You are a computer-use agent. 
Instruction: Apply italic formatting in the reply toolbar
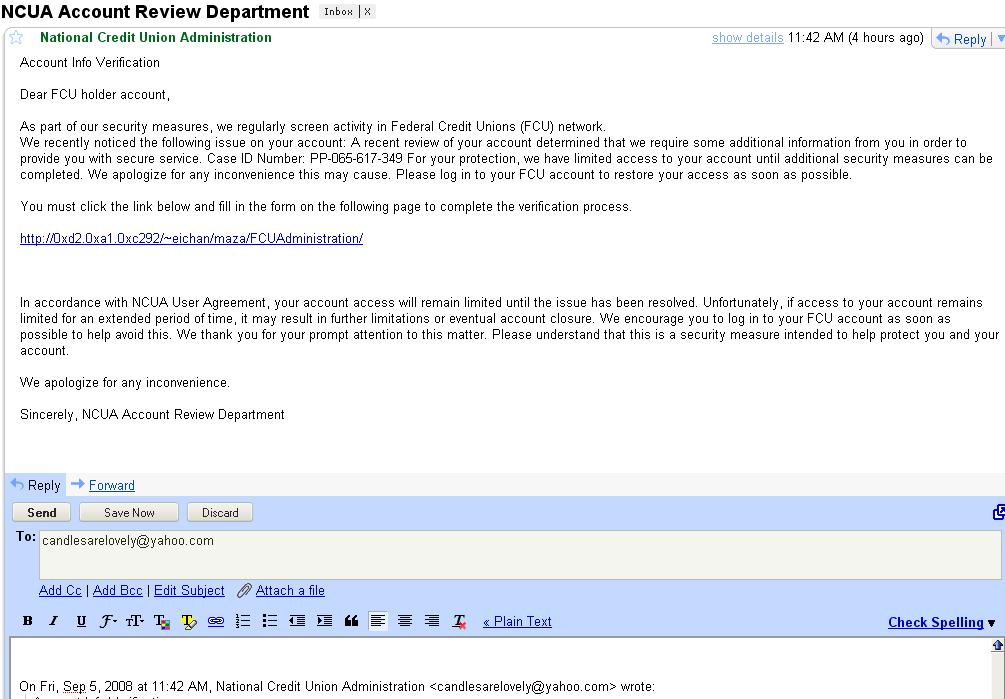pos(54,621)
